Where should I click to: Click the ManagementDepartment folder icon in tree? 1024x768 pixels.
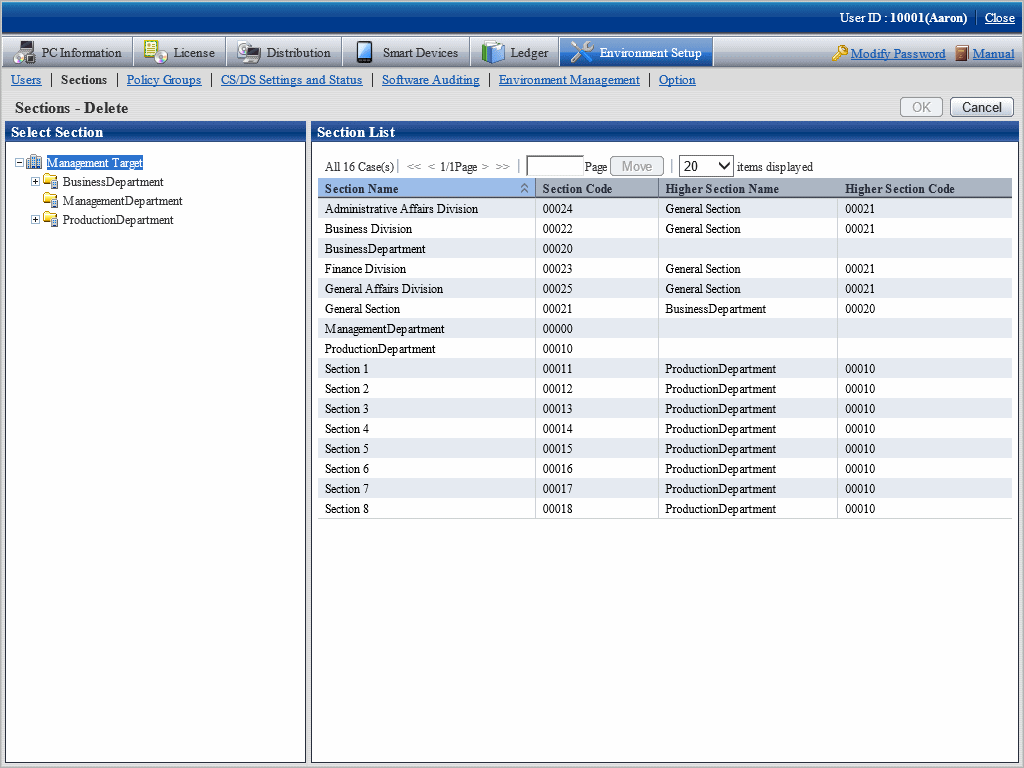point(50,201)
